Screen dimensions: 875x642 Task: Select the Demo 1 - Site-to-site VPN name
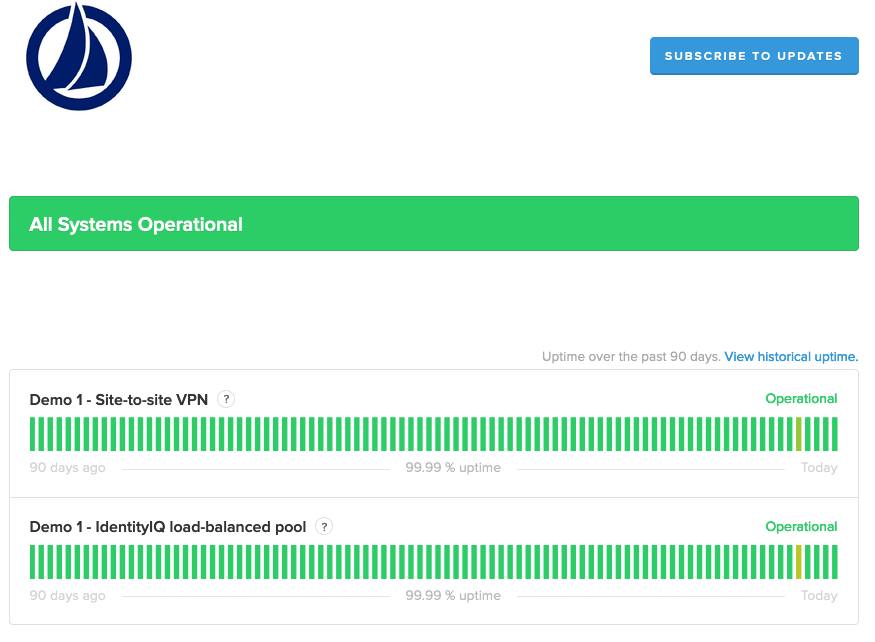click(119, 400)
